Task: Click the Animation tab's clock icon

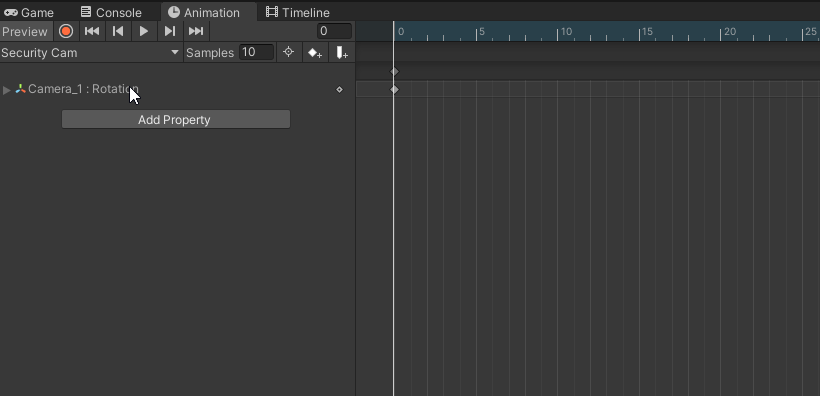Action: 174,12
